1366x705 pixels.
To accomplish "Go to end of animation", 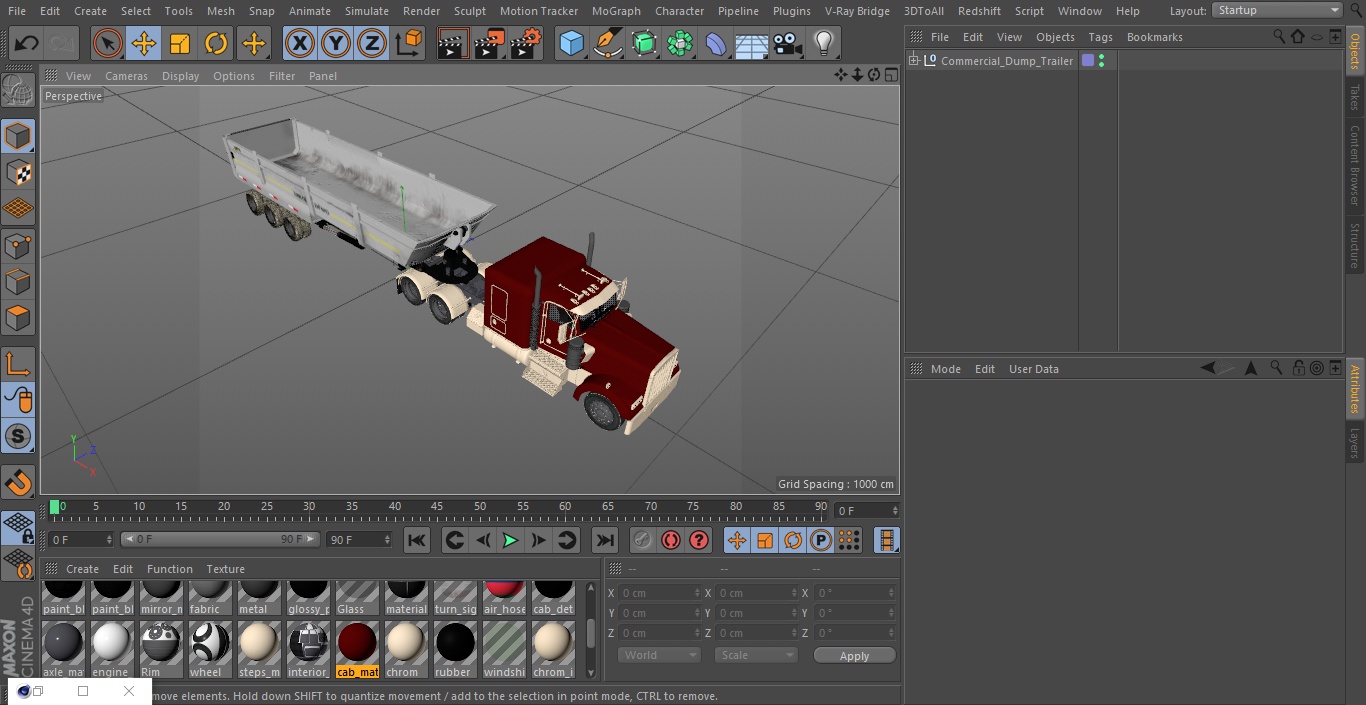I will click(605, 540).
